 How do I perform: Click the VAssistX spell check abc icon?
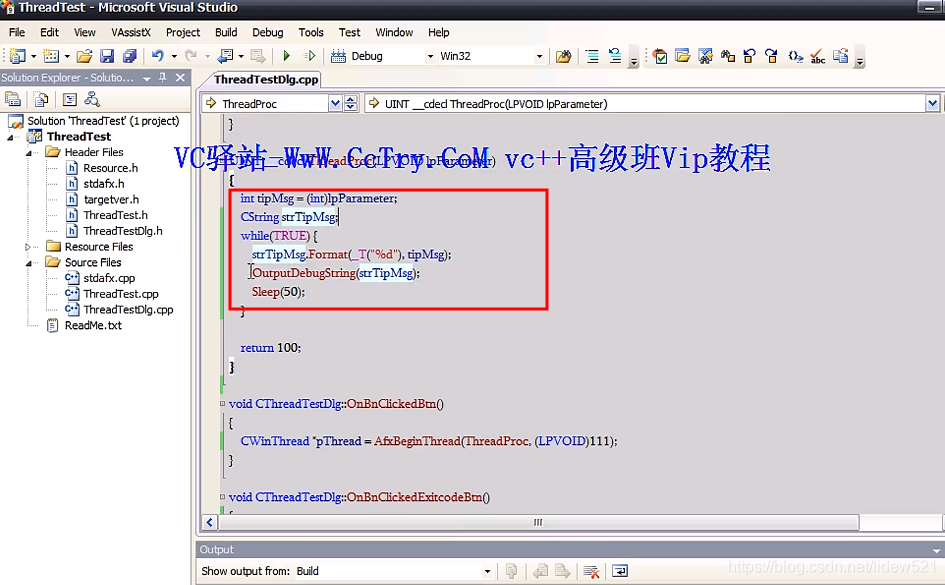point(818,57)
